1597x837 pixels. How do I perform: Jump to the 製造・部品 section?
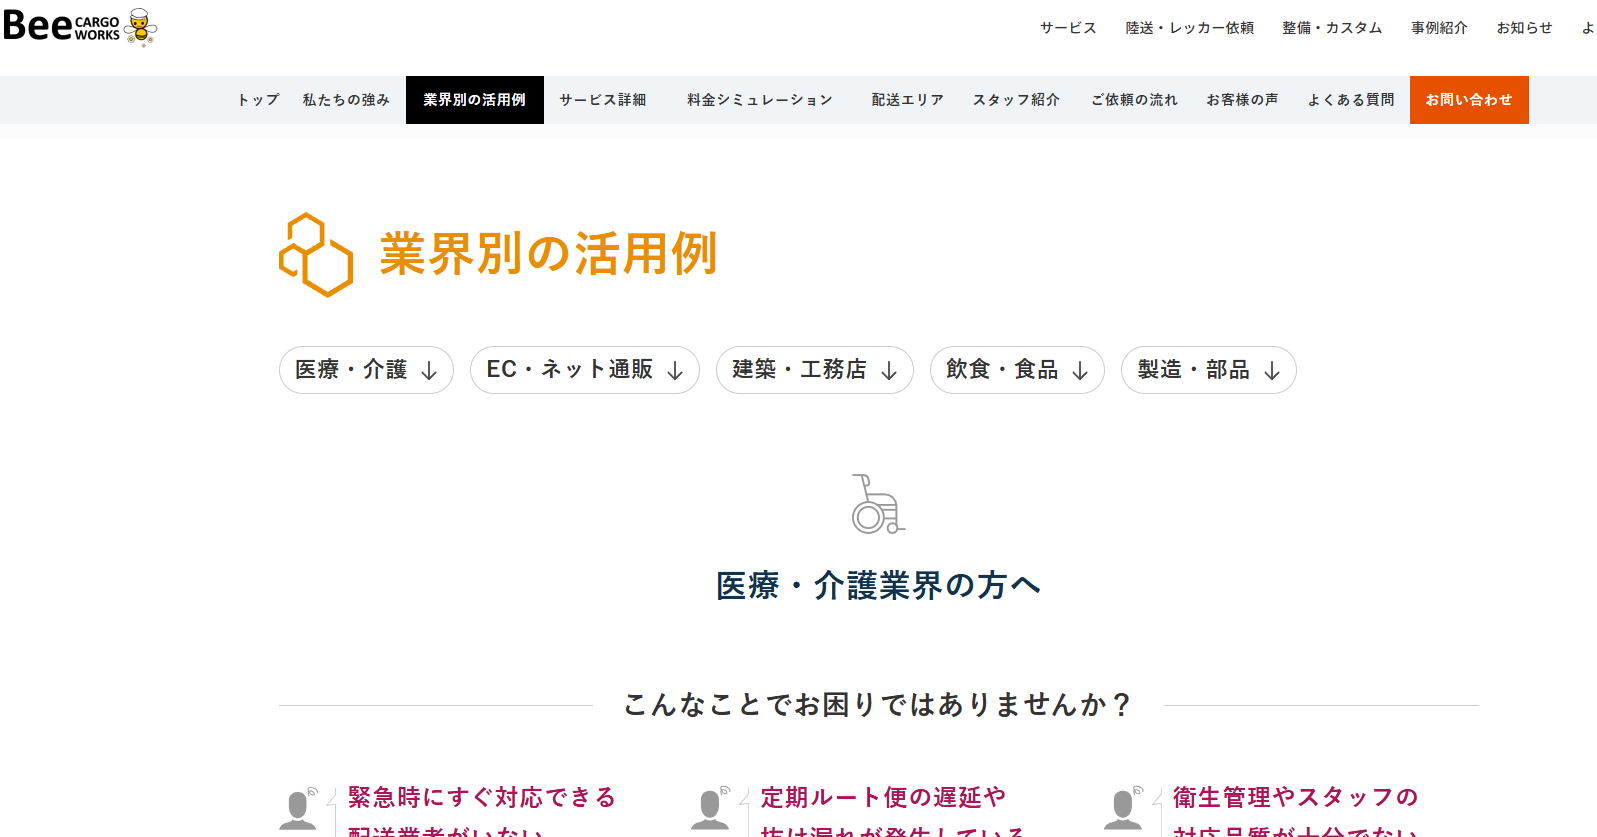(1207, 370)
